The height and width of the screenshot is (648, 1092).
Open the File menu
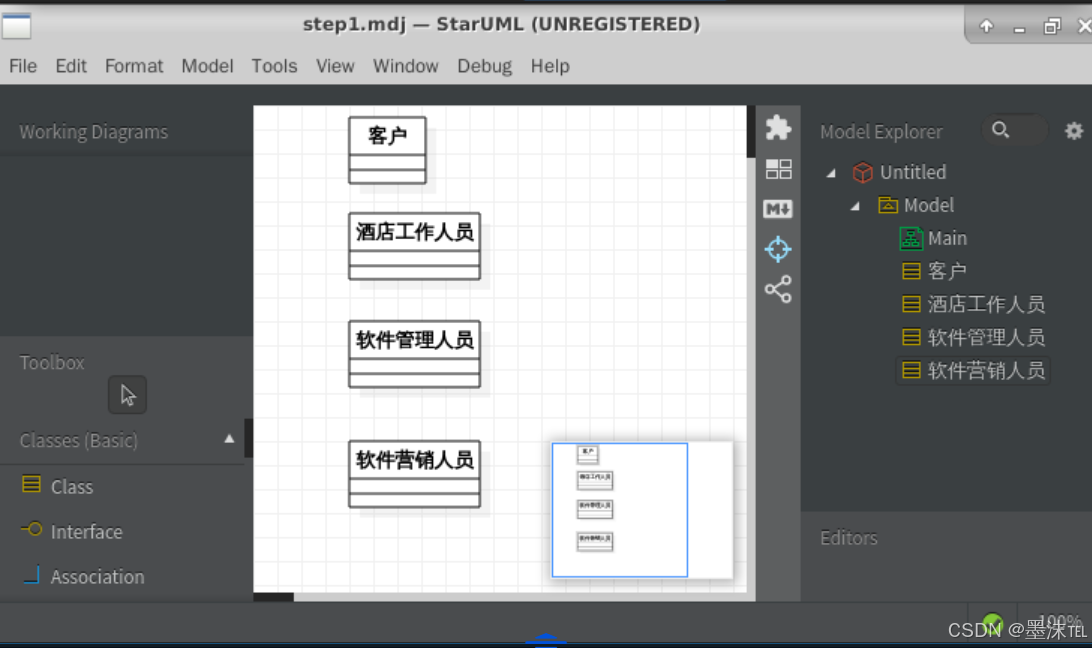(23, 66)
